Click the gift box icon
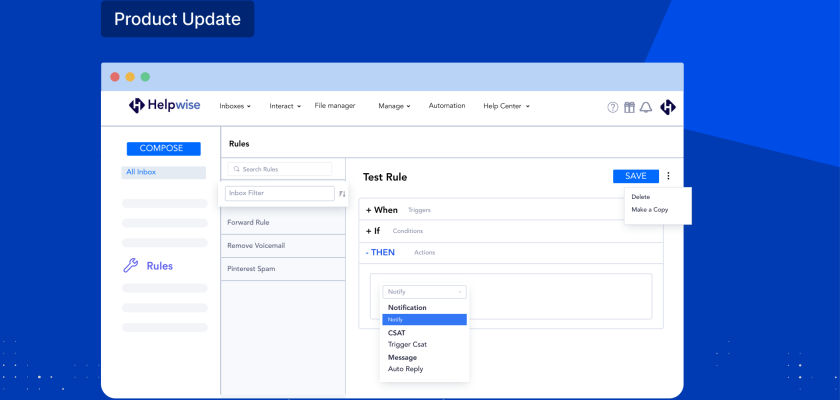Image resolution: width=840 pixels, height=400 pixels. 629,107
